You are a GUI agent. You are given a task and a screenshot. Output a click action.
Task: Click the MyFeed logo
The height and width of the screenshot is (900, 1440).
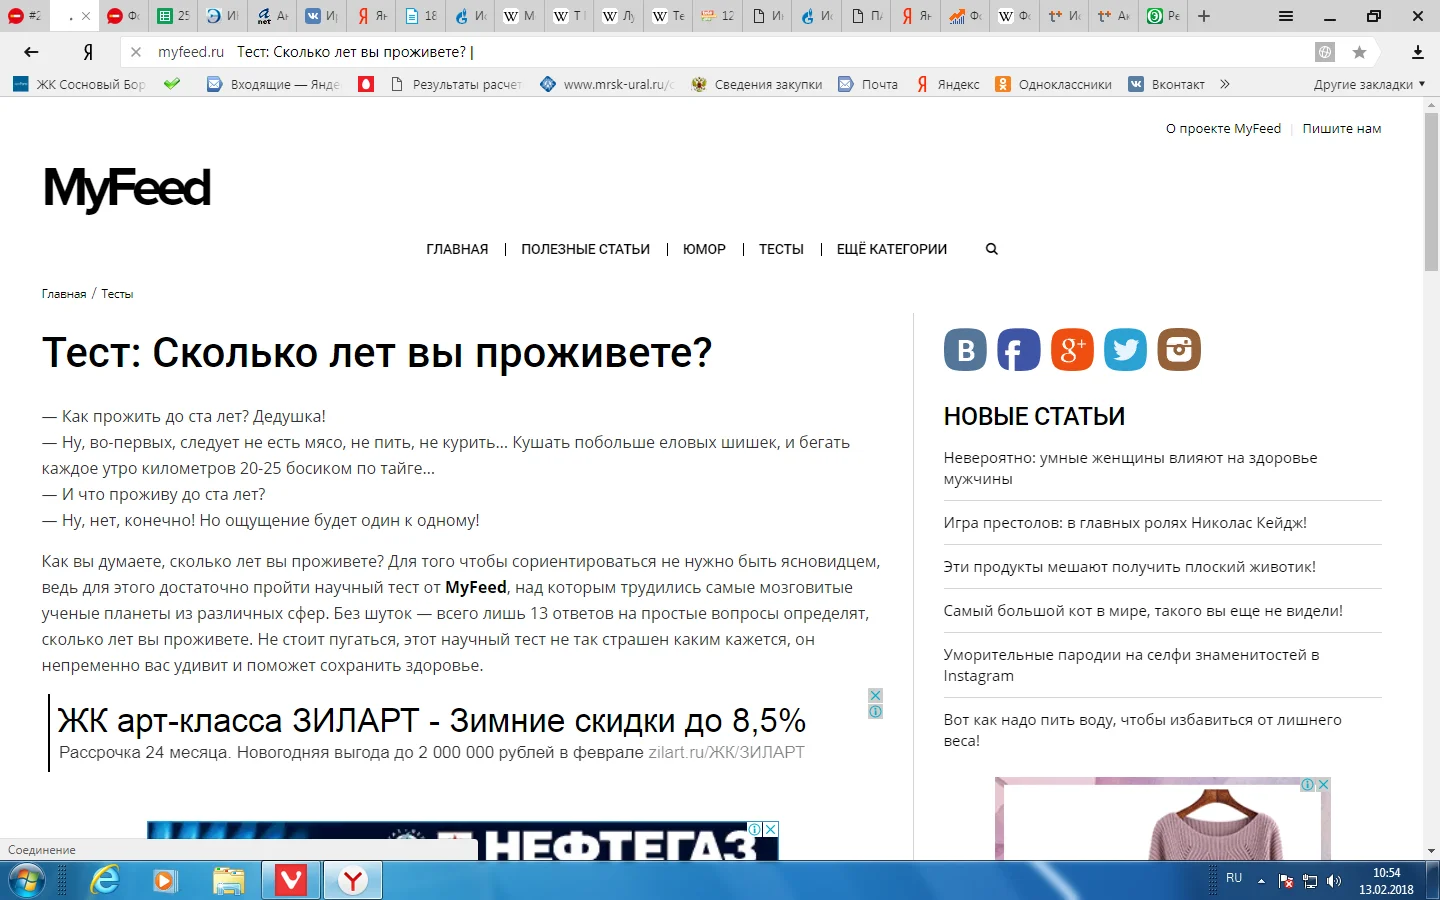[127, 188]
